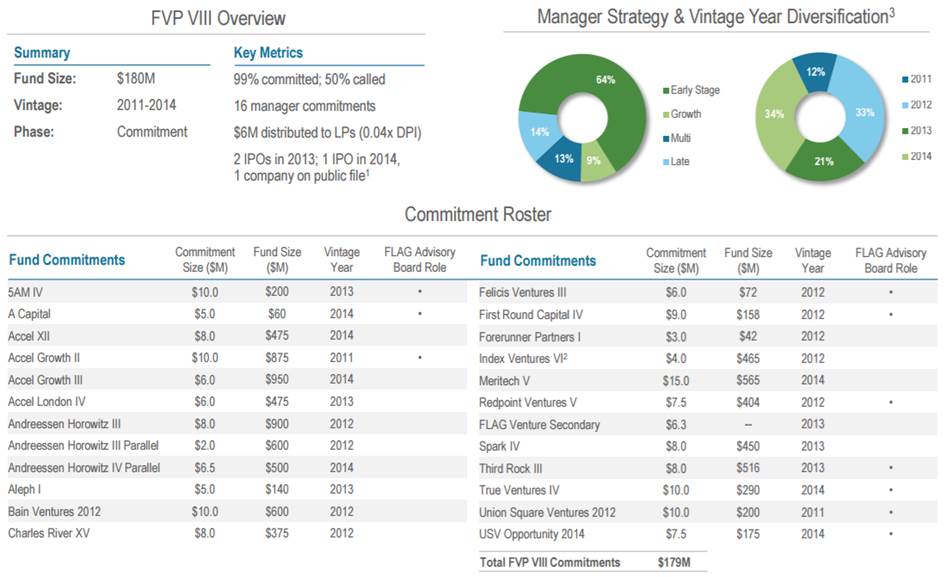Click "$6M distributed to LPs (0.04x DPI)"

[327, 133]
